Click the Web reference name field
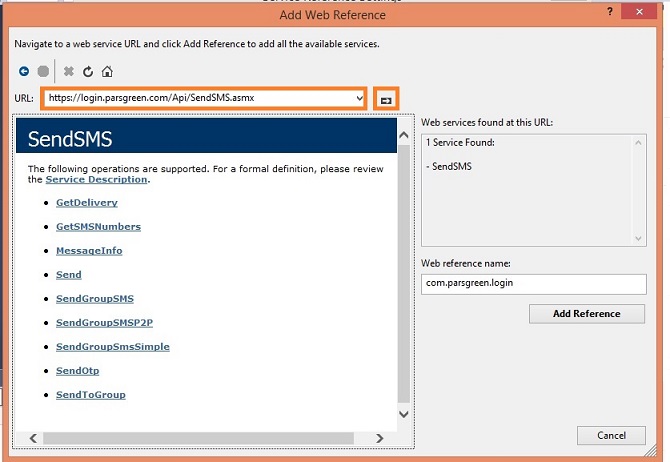 (534, 284)
